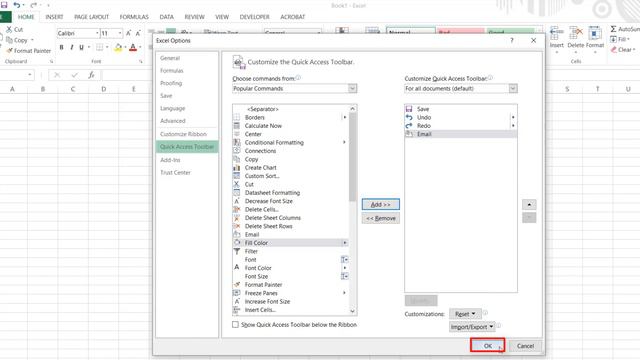
Task: Select Add-Ins in the options sidebar
Action: tap(187, 160)
